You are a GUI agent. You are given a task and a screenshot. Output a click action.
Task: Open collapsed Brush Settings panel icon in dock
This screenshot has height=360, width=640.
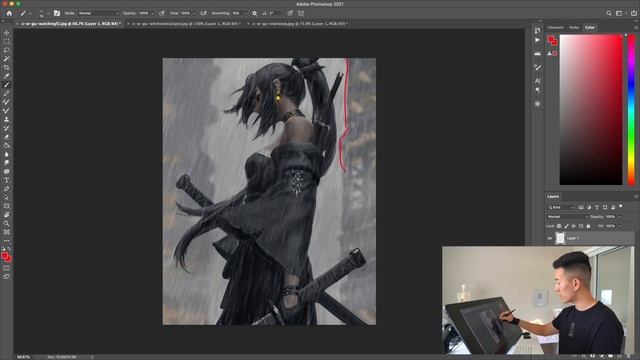point(537,67)
